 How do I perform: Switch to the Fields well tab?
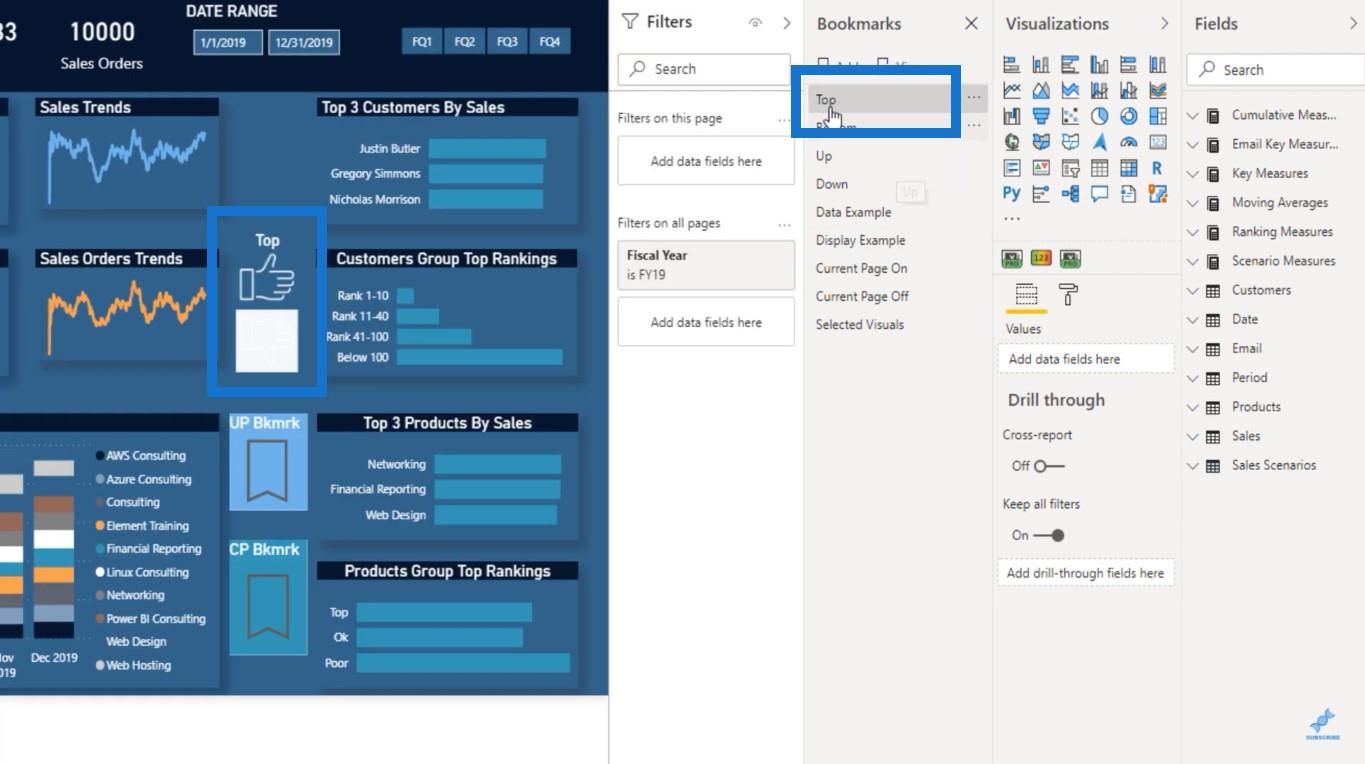click(x=1026, y=294)
